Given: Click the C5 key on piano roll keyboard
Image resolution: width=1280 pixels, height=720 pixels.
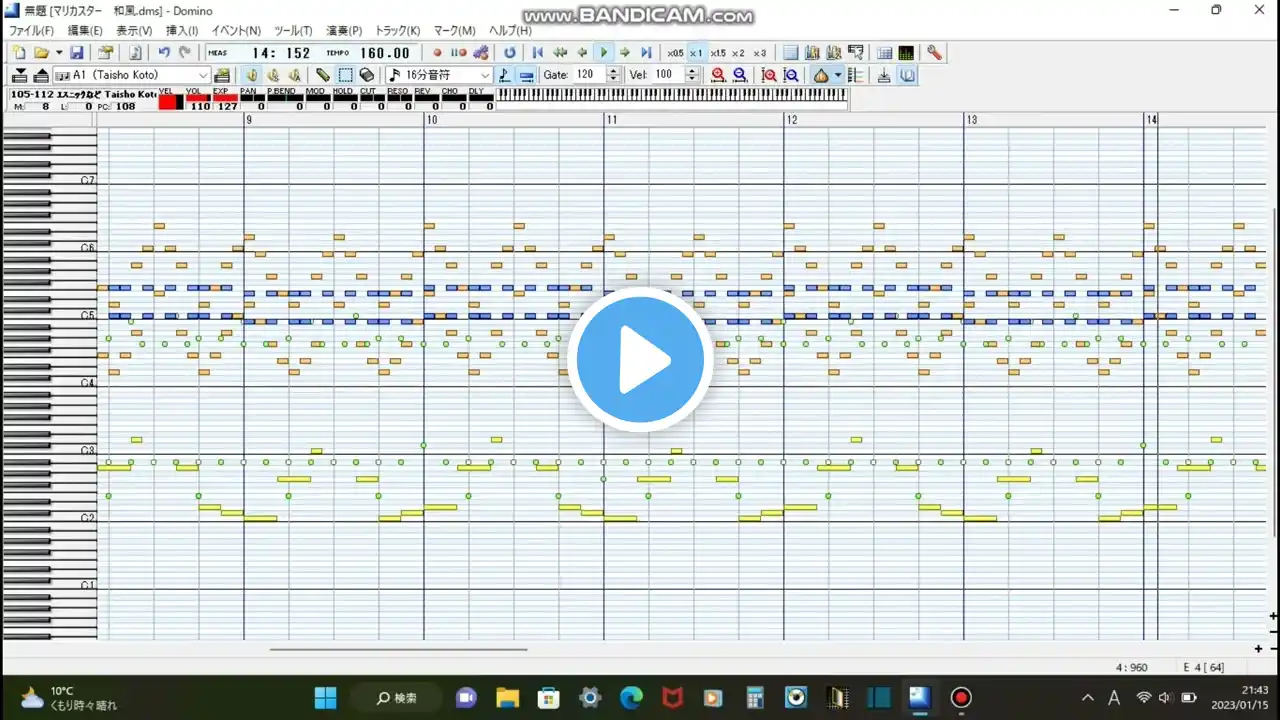Looking at the screenshot, I should (48, 317).
